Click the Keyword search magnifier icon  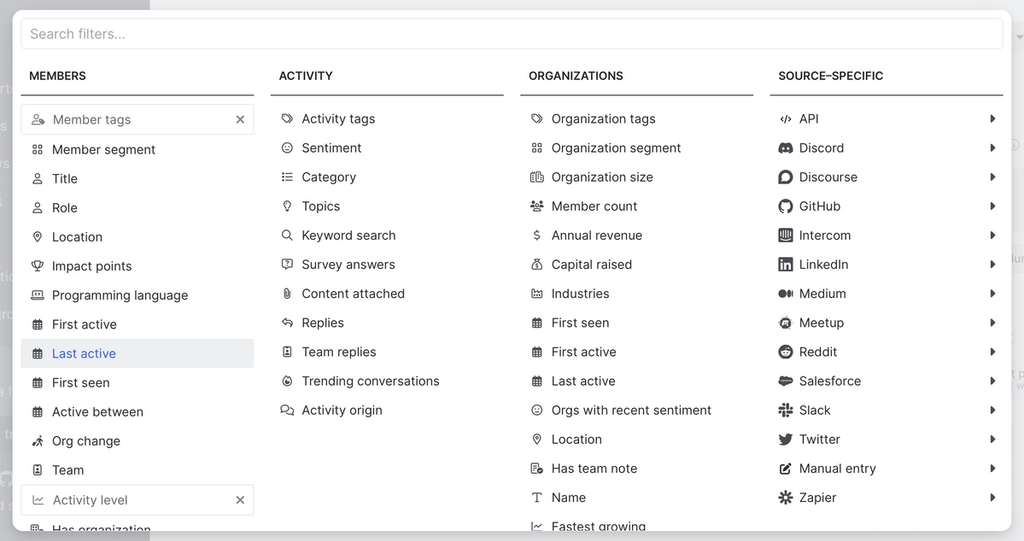(x=287, y=235)
